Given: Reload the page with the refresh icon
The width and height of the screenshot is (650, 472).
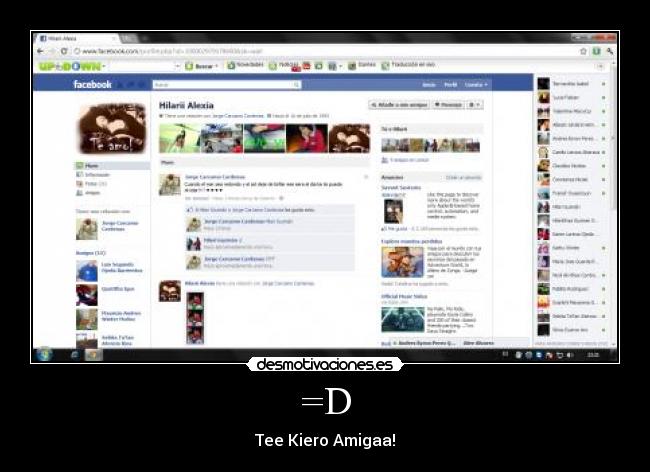Looking at the screenshot, I should click(x=63, y=50).
